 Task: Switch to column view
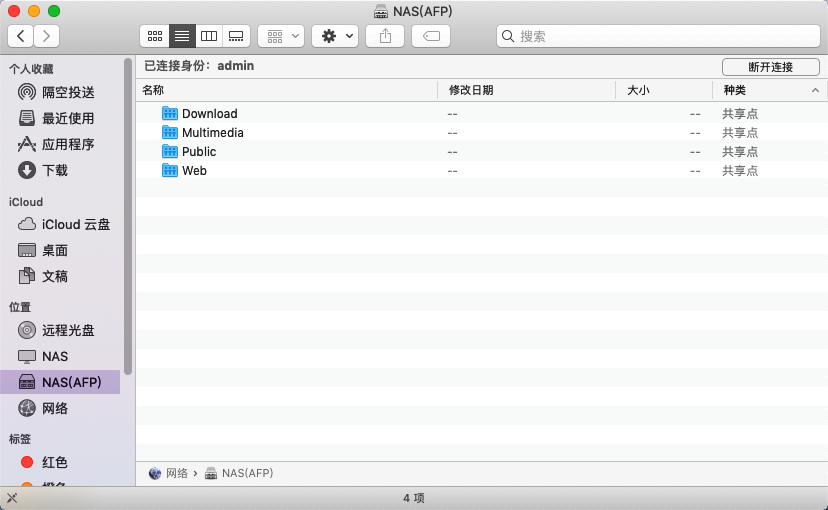209,36
